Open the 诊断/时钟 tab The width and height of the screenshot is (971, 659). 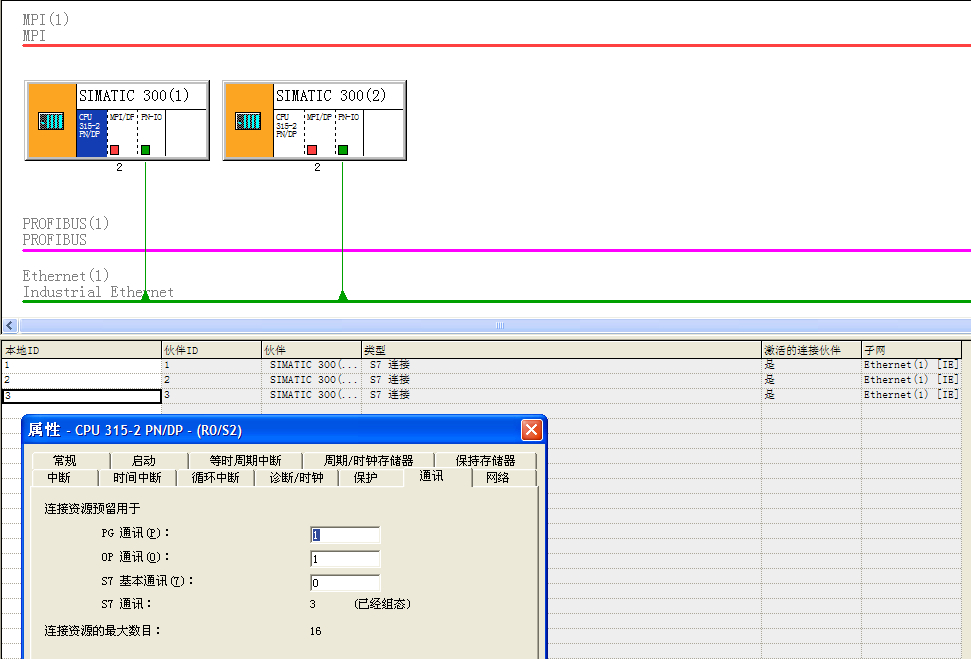pyautogui.click(x=297, y=478)
